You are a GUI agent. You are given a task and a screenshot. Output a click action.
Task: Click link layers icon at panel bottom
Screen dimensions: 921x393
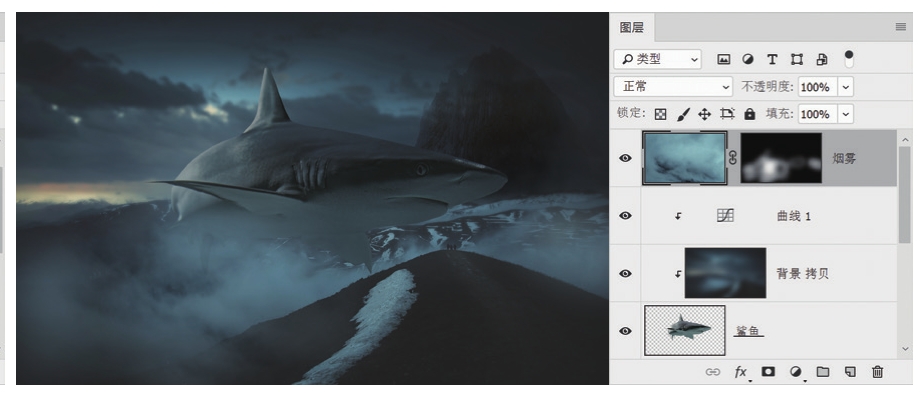712,372
